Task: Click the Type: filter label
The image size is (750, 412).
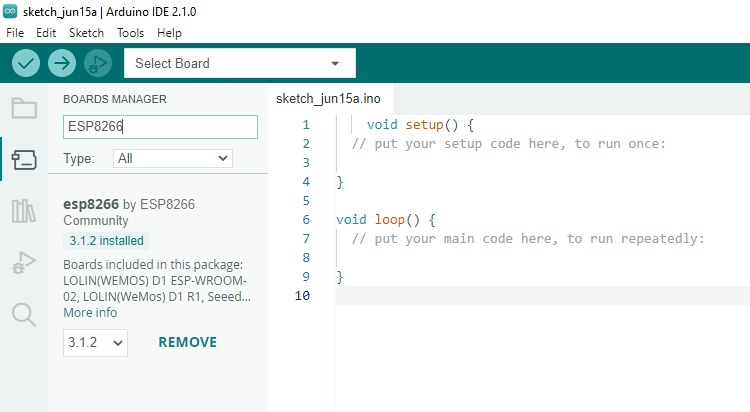Action: tap(79, 158)
